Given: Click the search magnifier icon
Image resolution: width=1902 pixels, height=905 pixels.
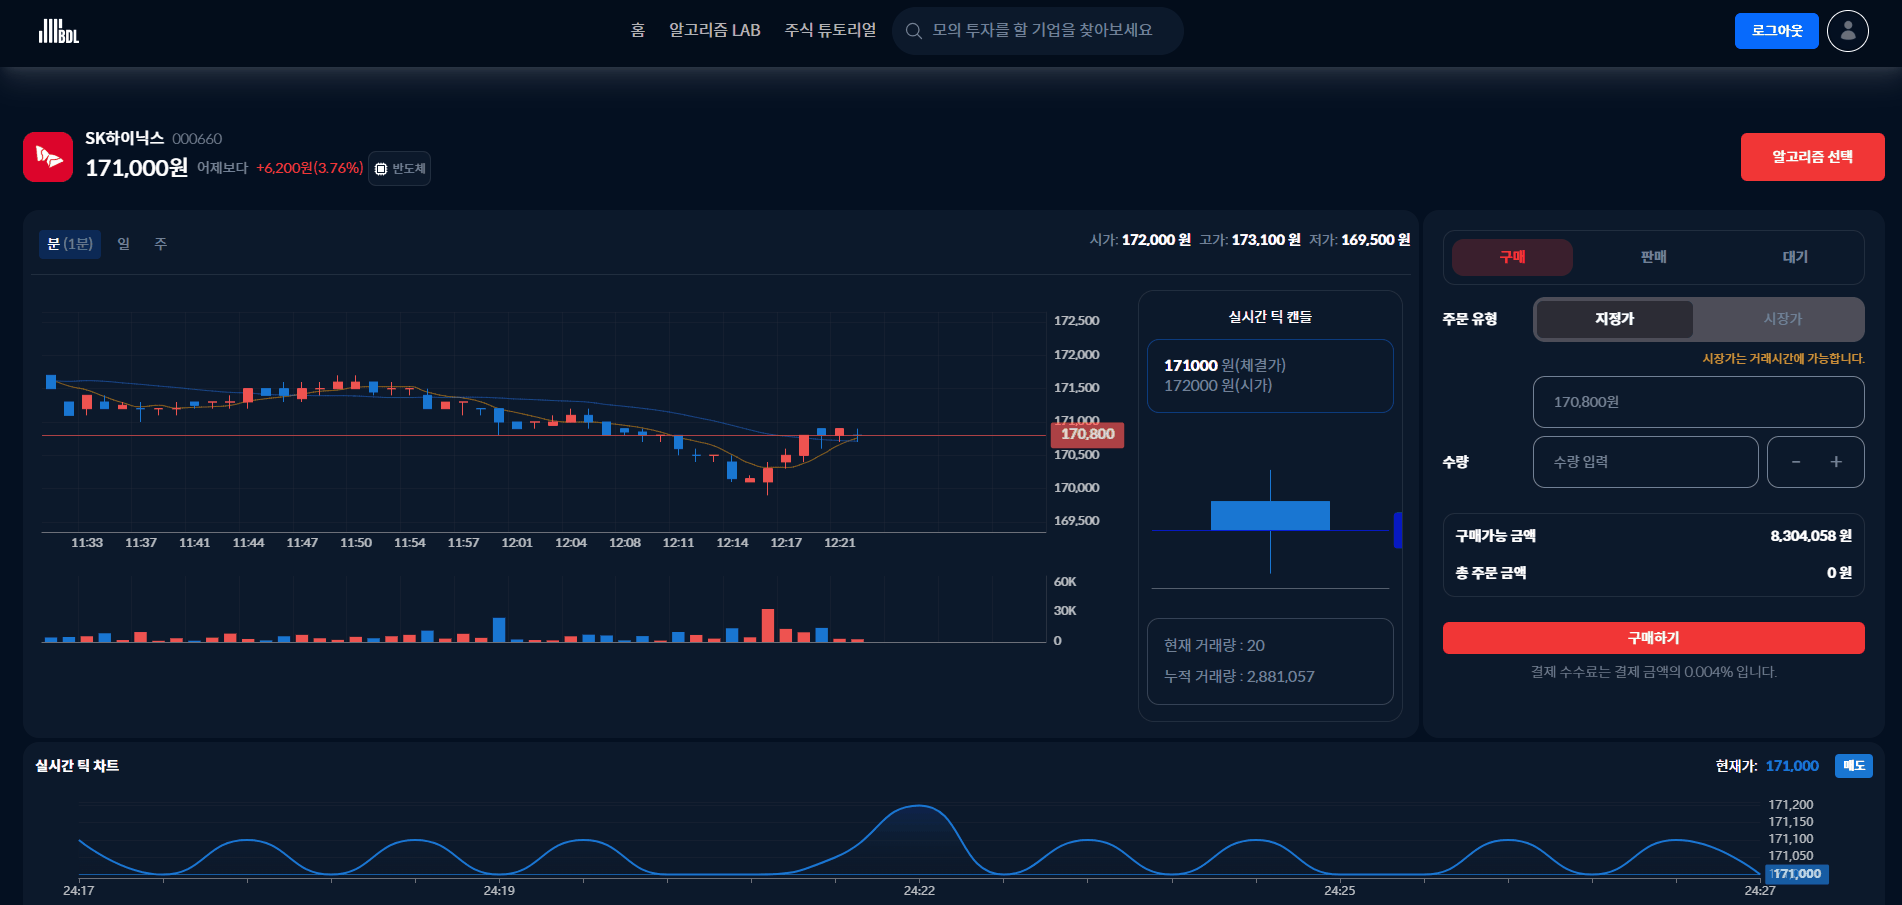Looking at the screenshot, I should pos(913,30).
